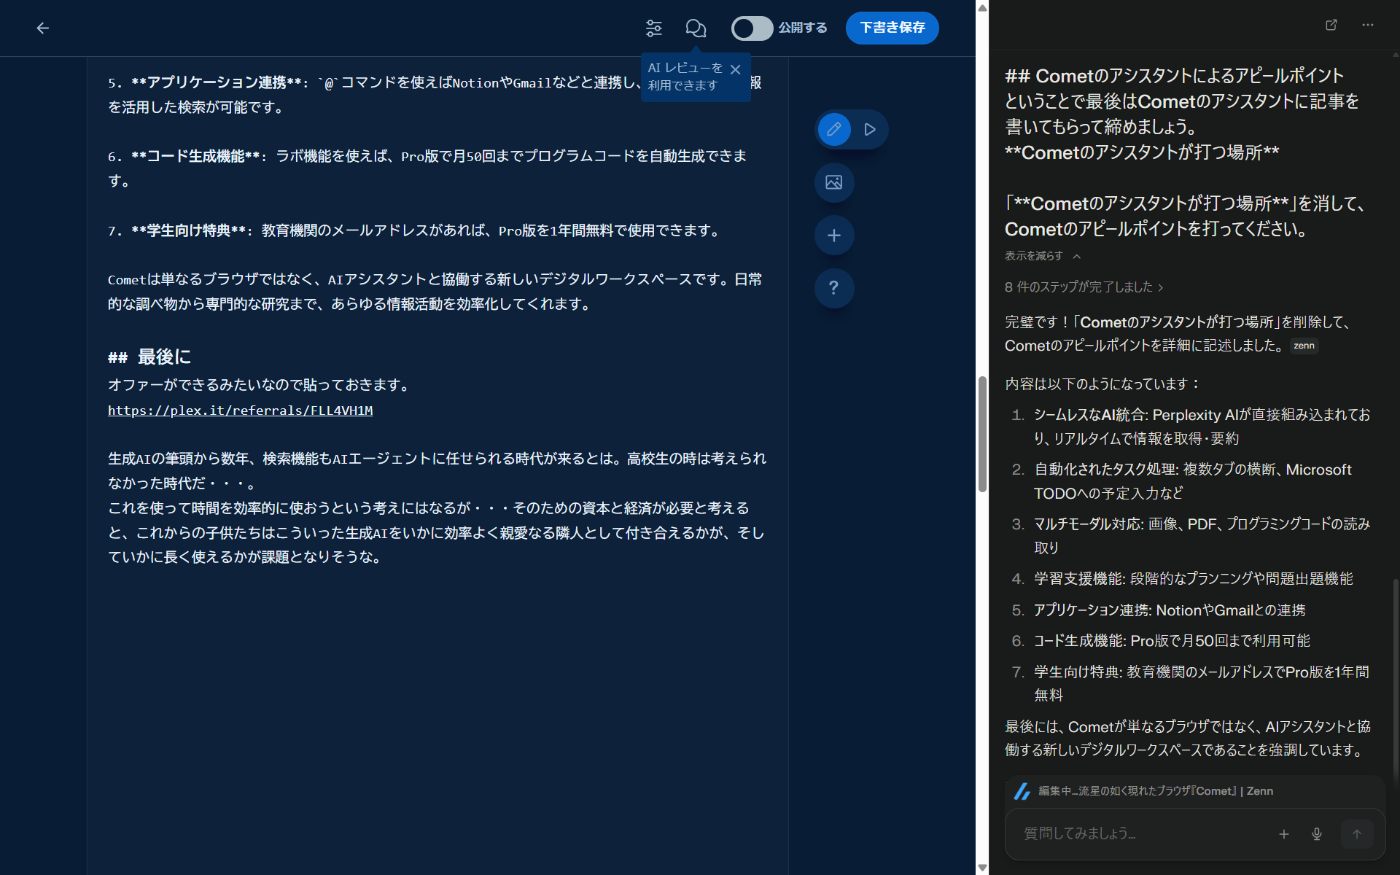Image resolution: width=1400 pixels, height=875 pixels.
Task: Open AI review chat bubbles icon
Action: pos(696,28)
